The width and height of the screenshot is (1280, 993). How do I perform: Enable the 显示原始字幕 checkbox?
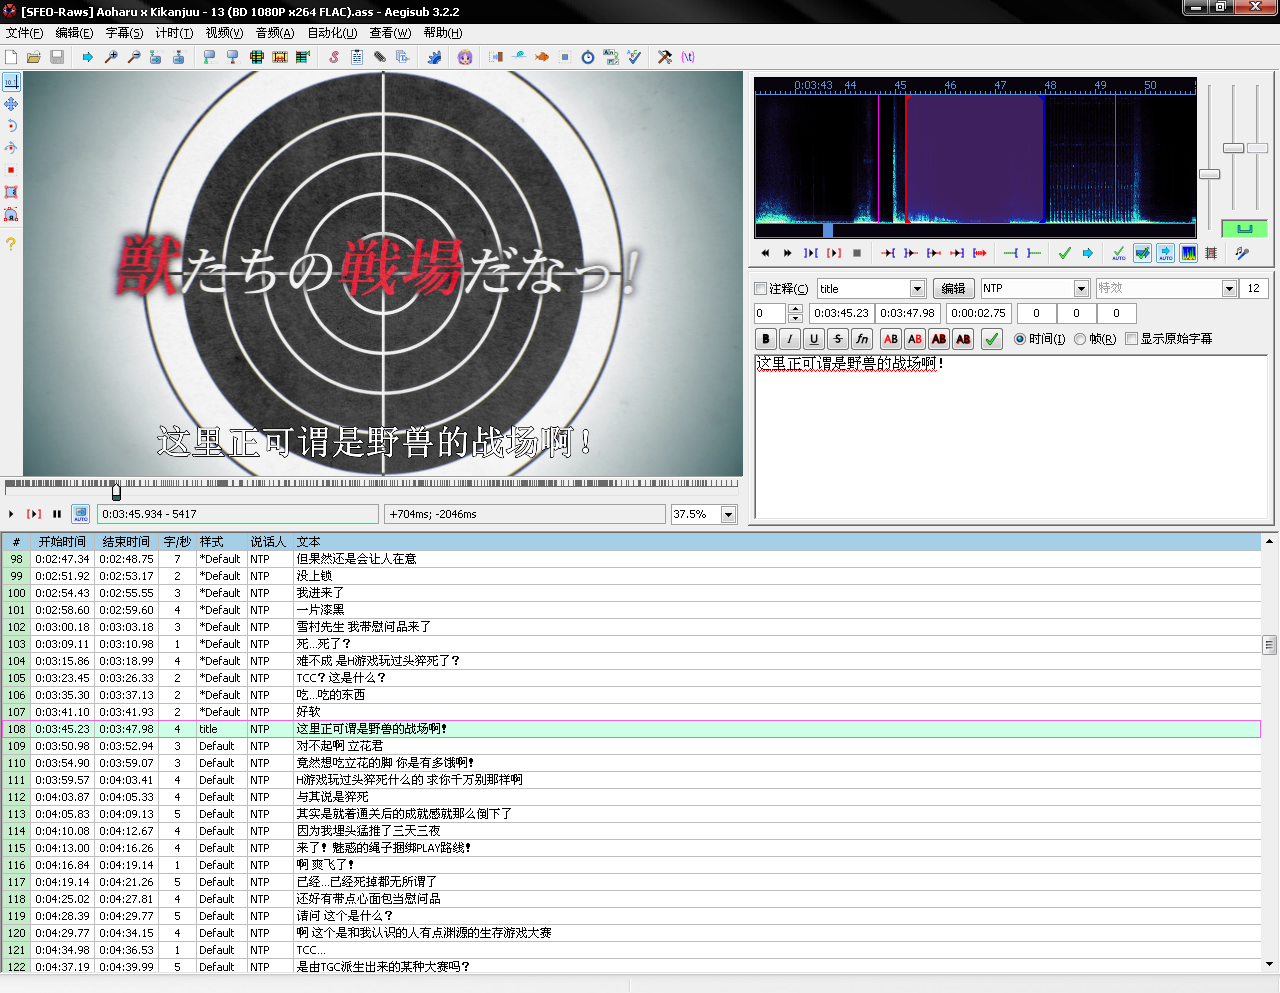pos(1132,339)
